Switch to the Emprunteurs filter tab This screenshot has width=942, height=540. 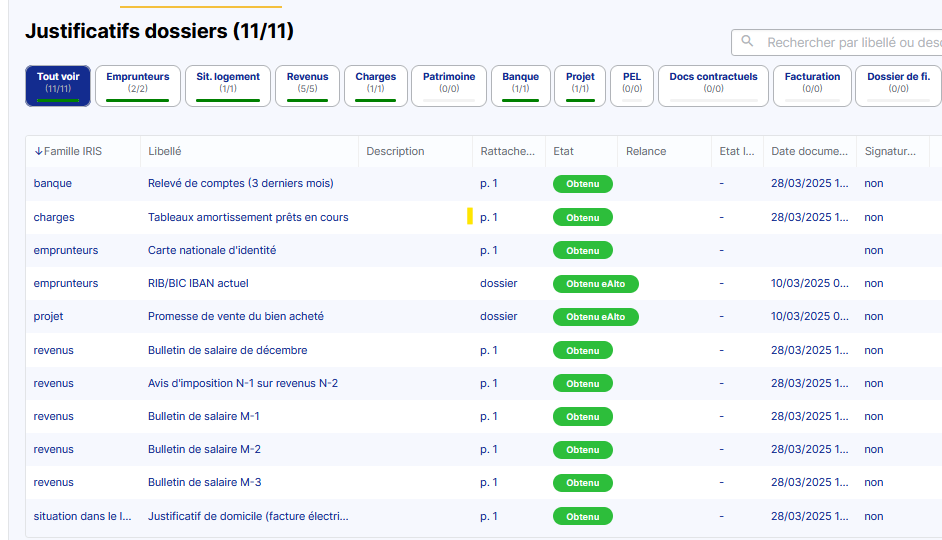[x=138, y=86]
